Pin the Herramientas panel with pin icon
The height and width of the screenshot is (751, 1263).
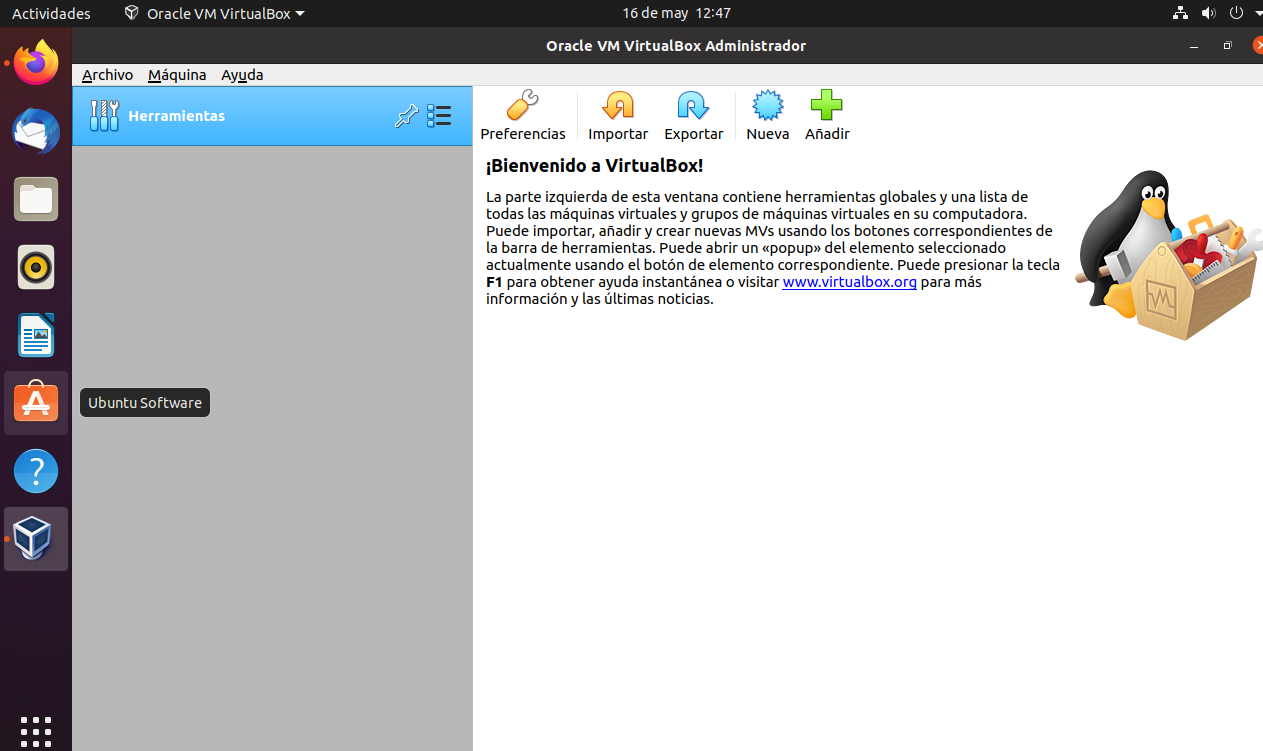click(406, 116)
